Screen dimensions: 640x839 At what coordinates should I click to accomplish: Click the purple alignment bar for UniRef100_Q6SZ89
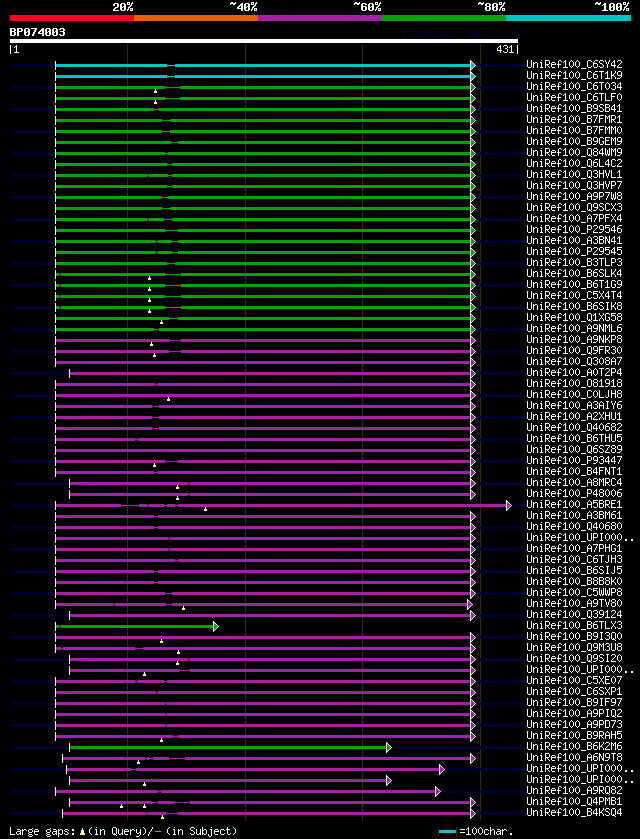click(263, 450)
